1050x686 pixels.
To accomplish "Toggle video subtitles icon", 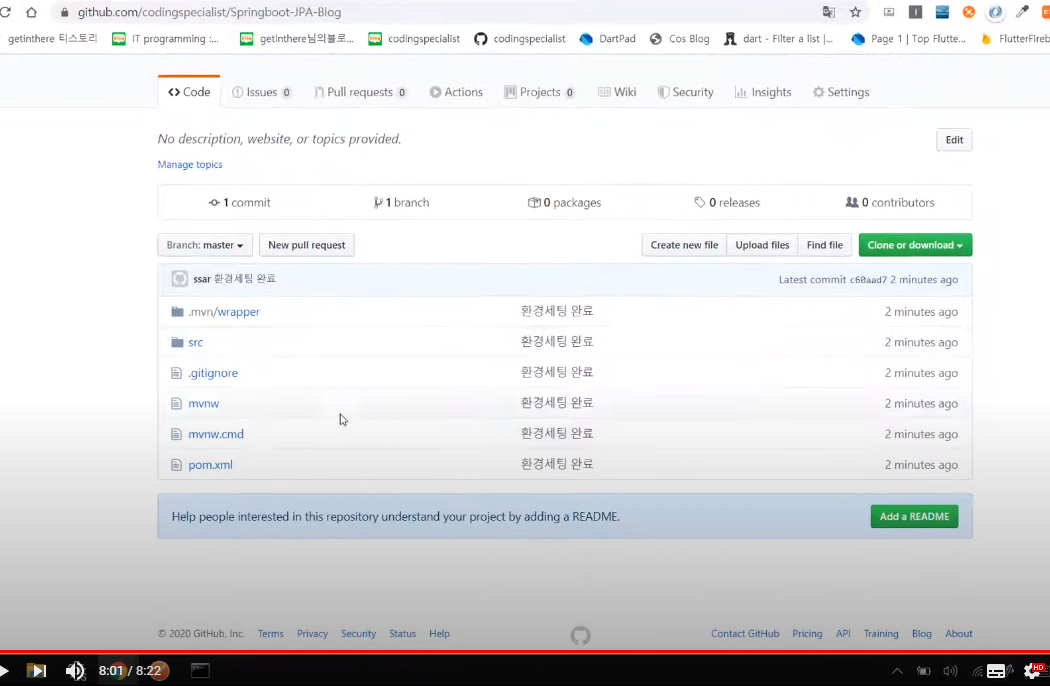I will tap(996, 671).
